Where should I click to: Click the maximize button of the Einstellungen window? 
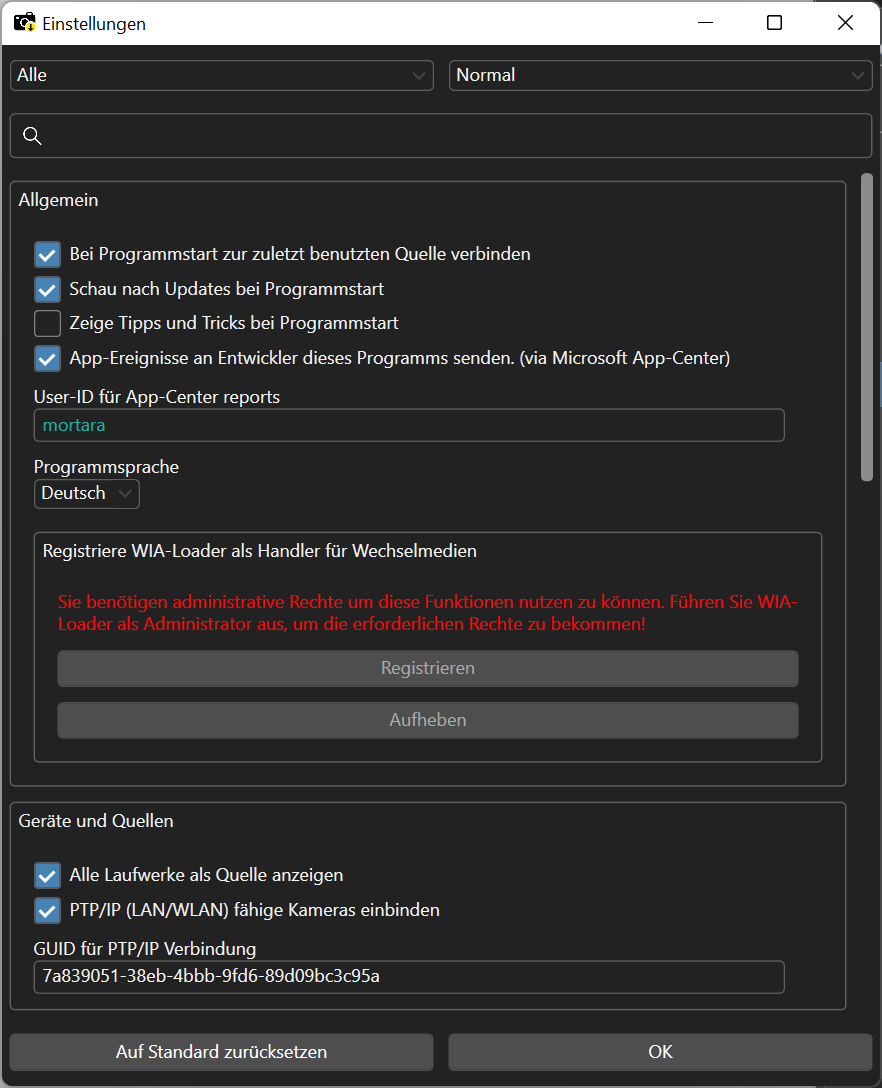point(773,21)
